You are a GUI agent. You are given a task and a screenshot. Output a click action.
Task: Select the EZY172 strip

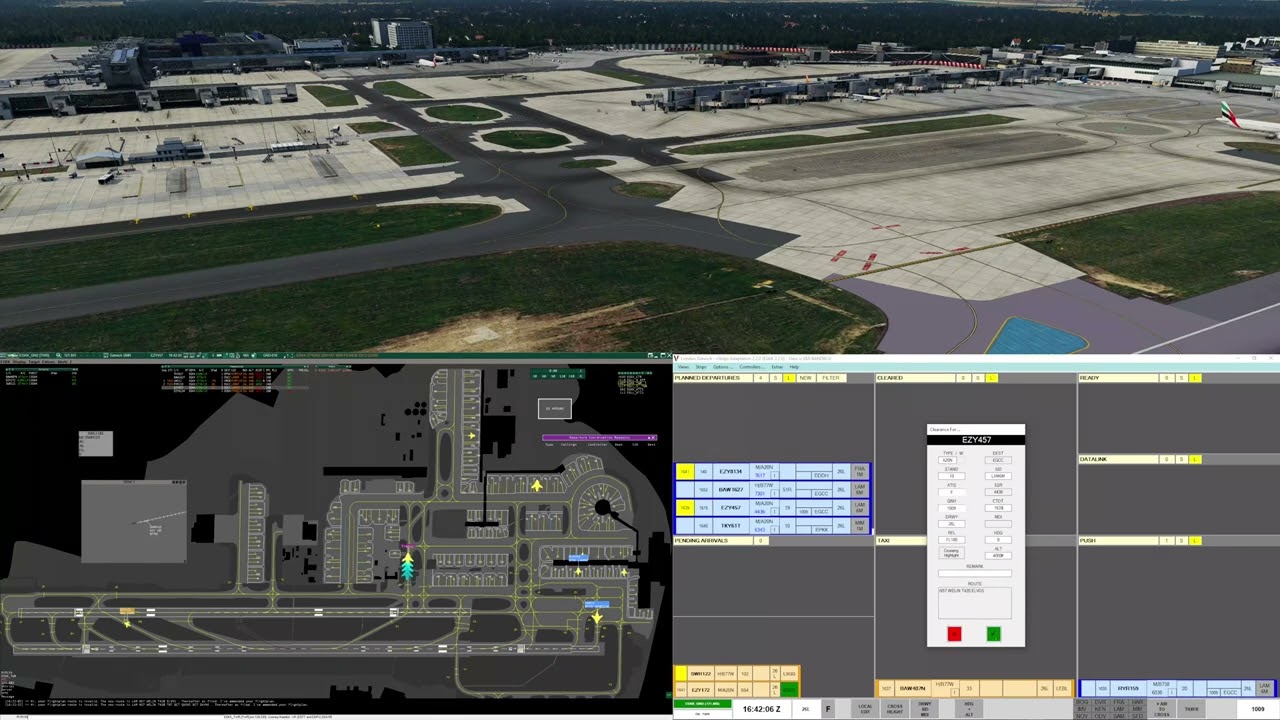[736, 690]
